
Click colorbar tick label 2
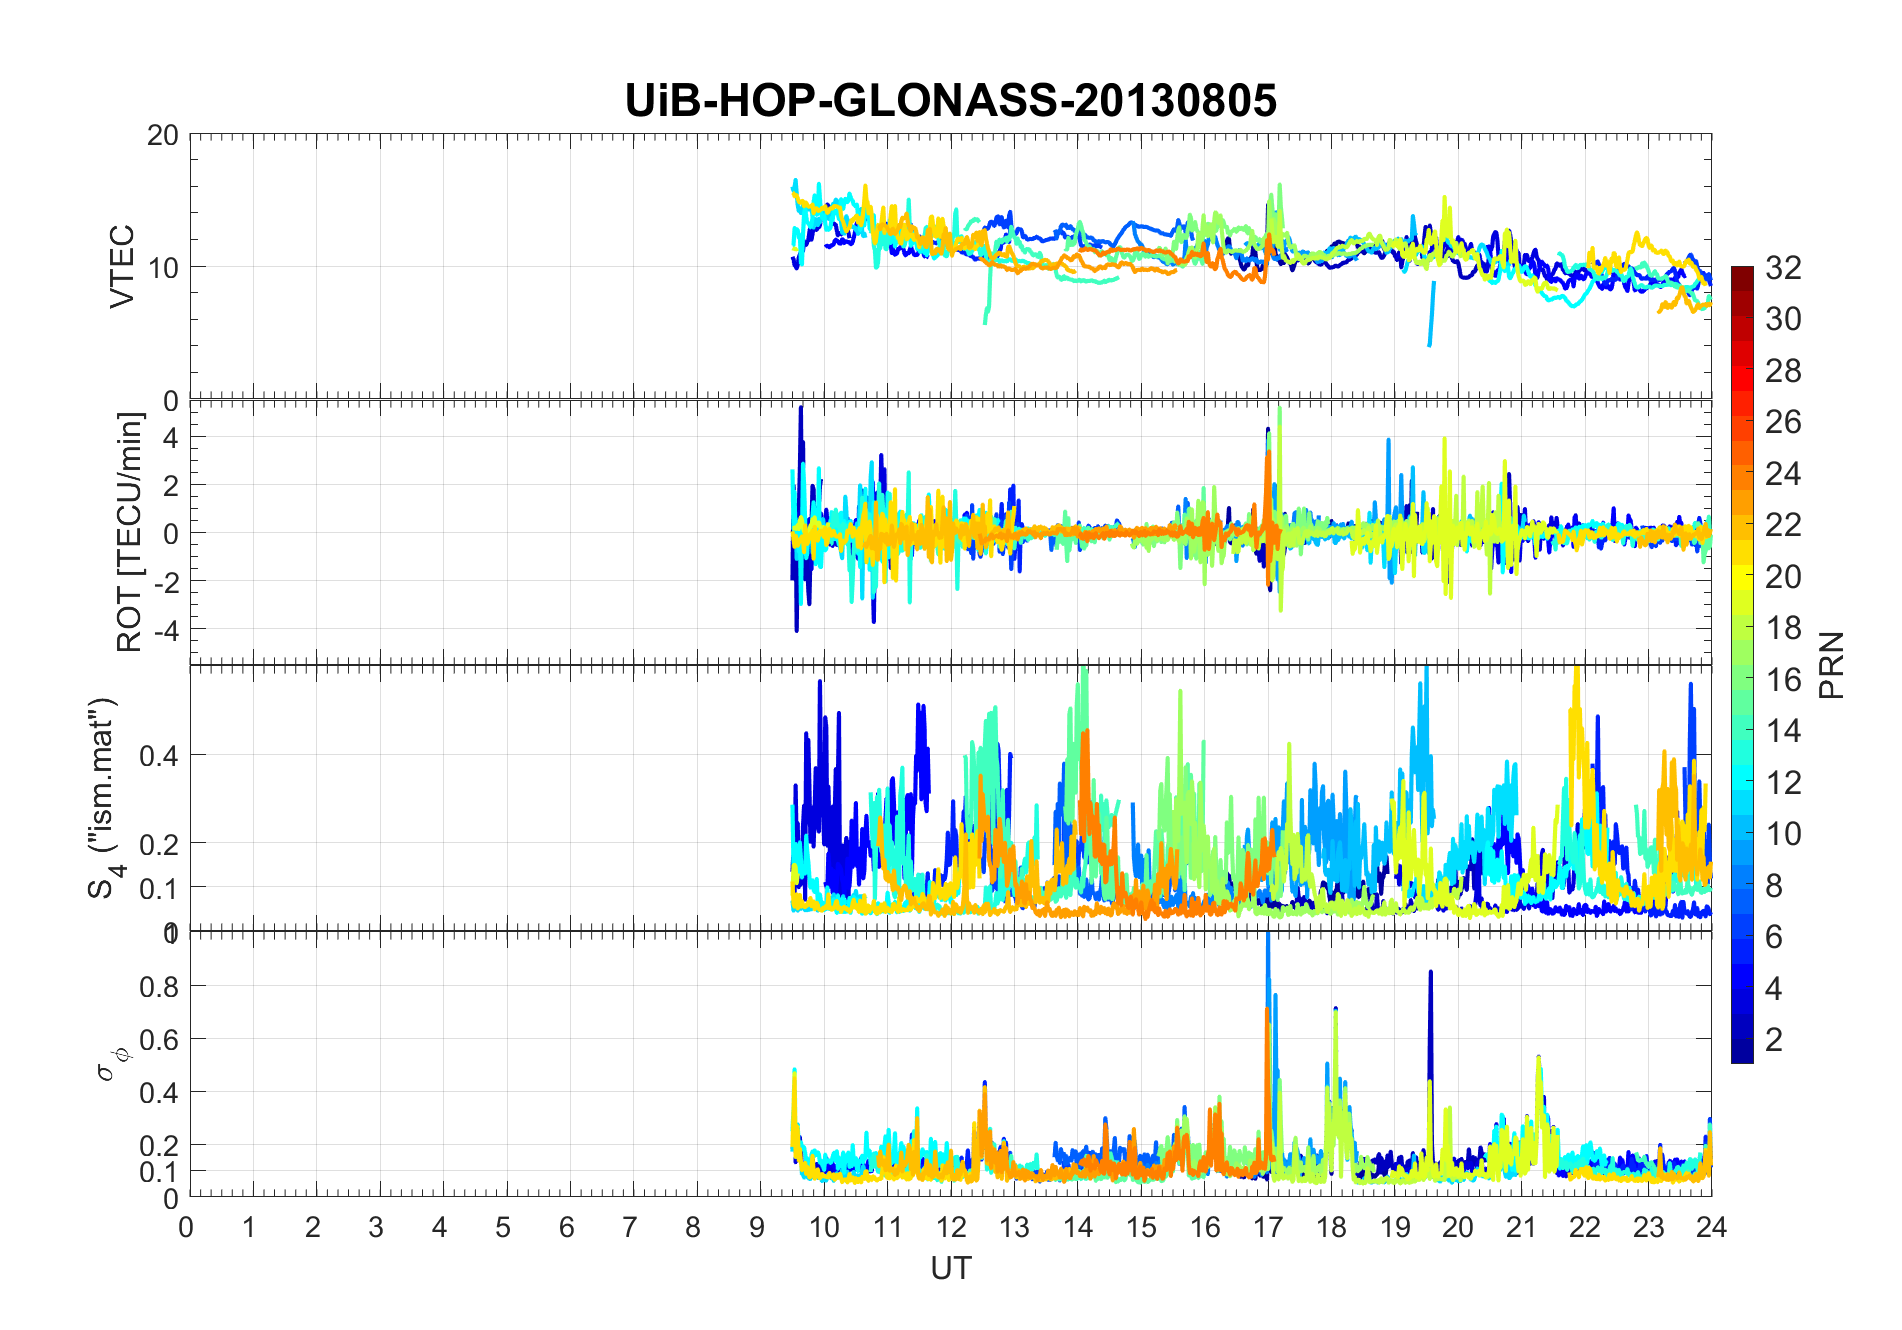click(x=1774, y=1039)
